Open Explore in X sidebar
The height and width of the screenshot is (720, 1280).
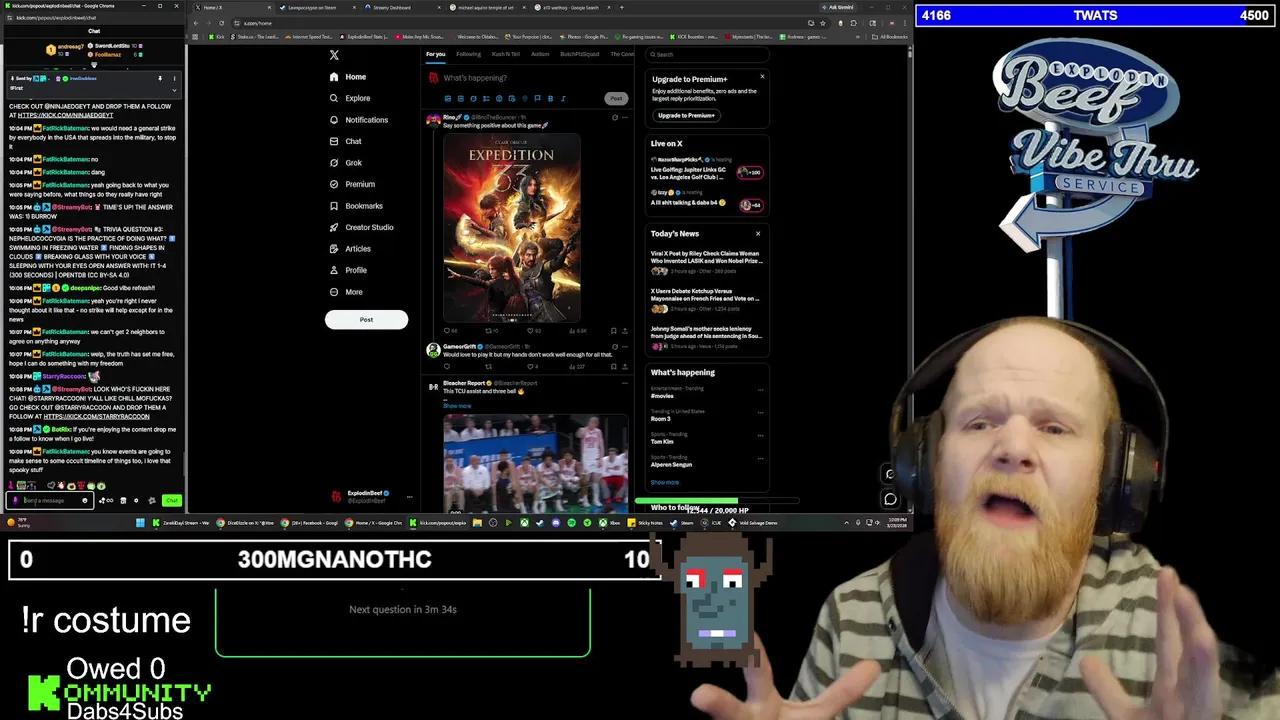[350, 98]
